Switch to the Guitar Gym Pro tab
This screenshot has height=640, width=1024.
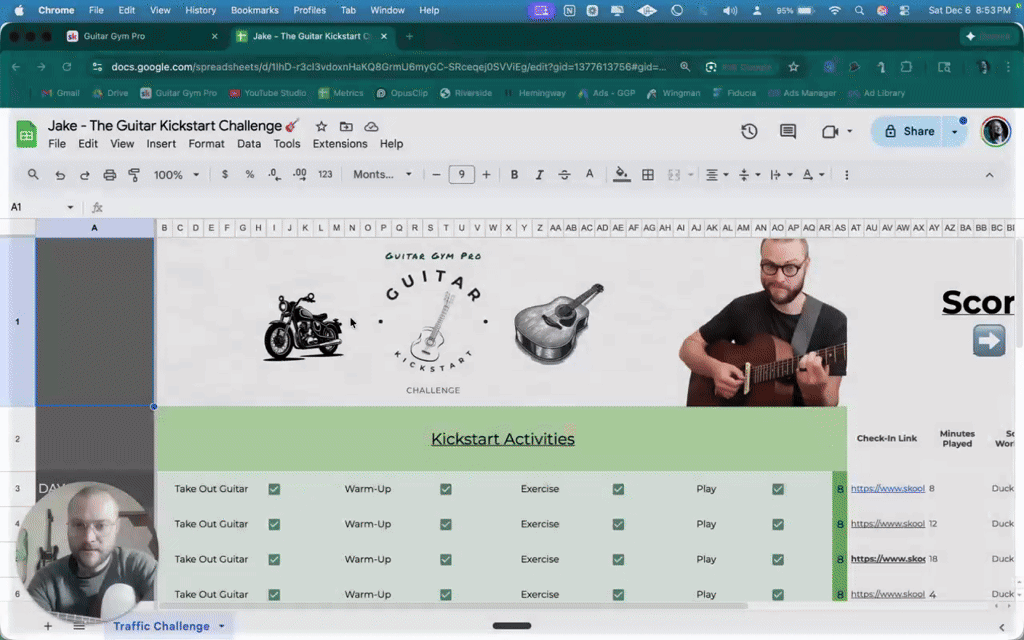click(142, 36)
